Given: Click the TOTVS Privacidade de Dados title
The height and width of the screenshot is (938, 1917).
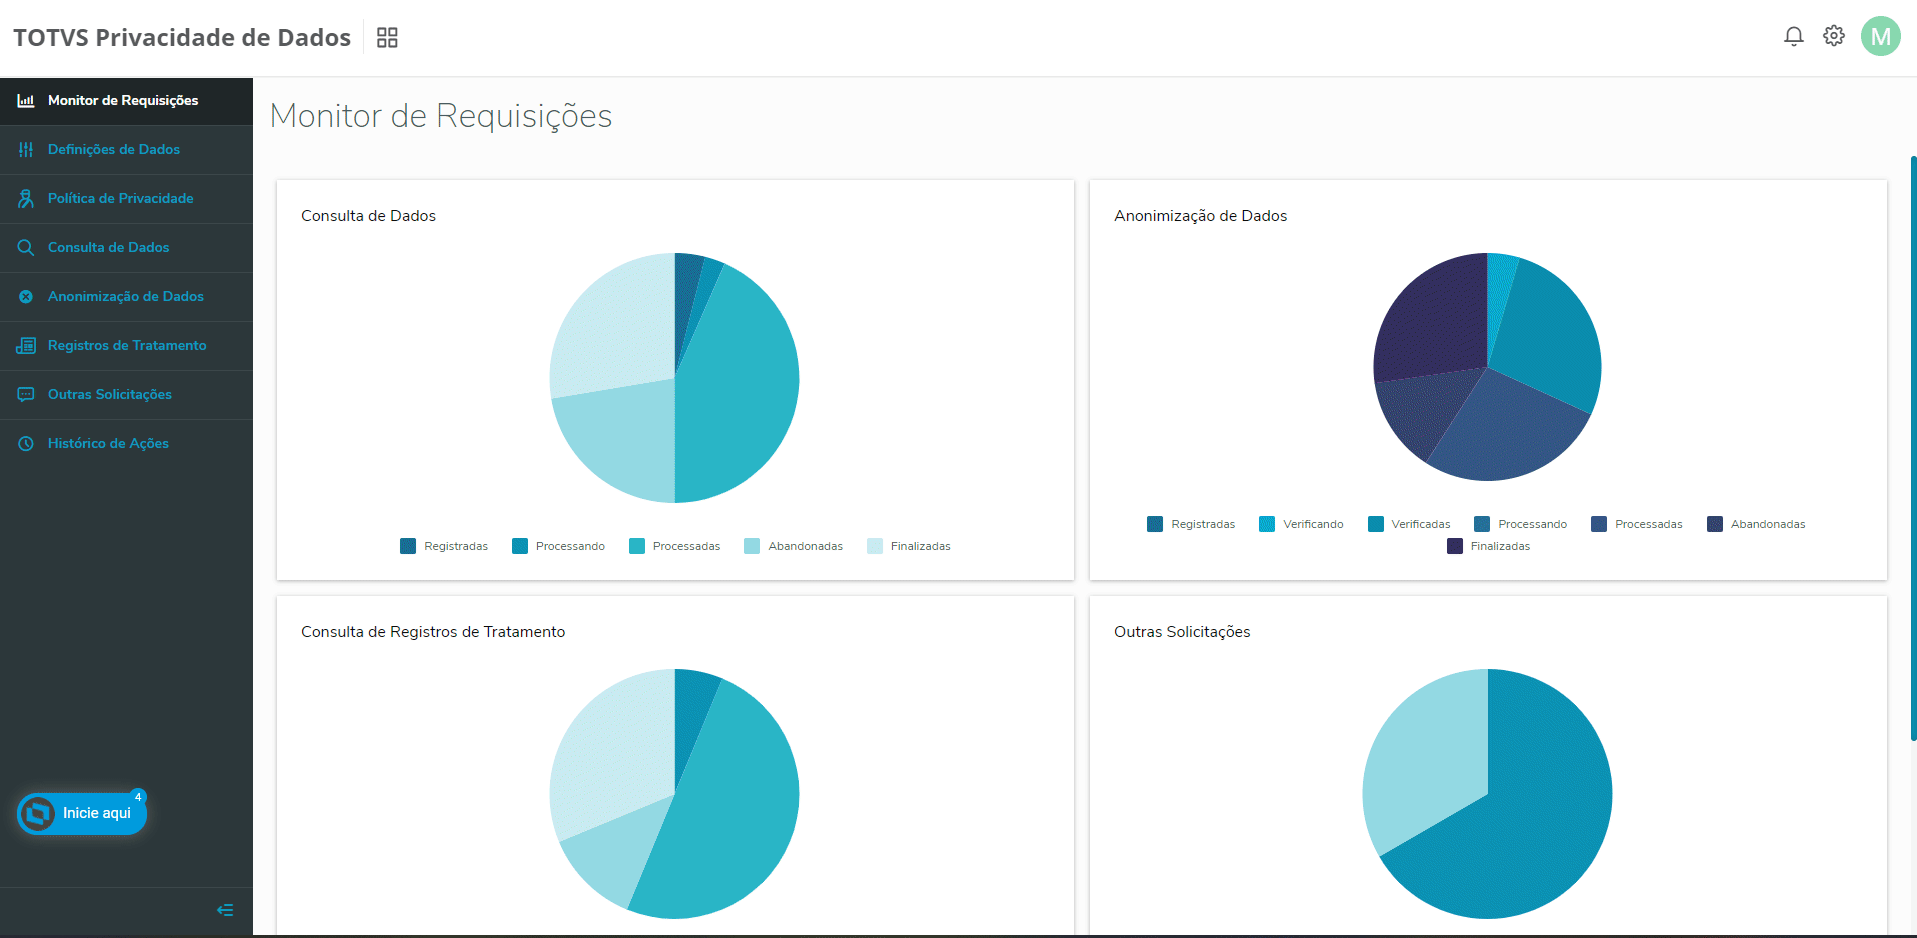Looking at the screenshot, I should click(182, 38).
